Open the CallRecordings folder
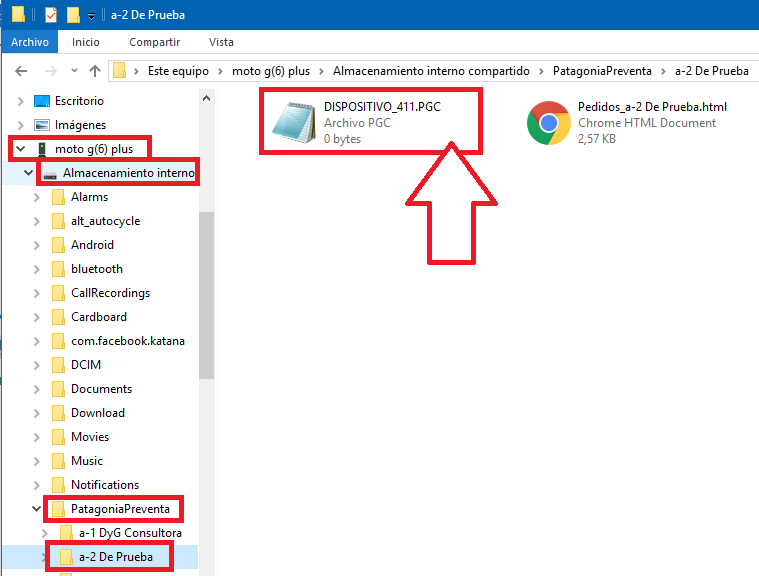Image resolution: width=759 pixels, height=576 pixels. coord(110,293)
